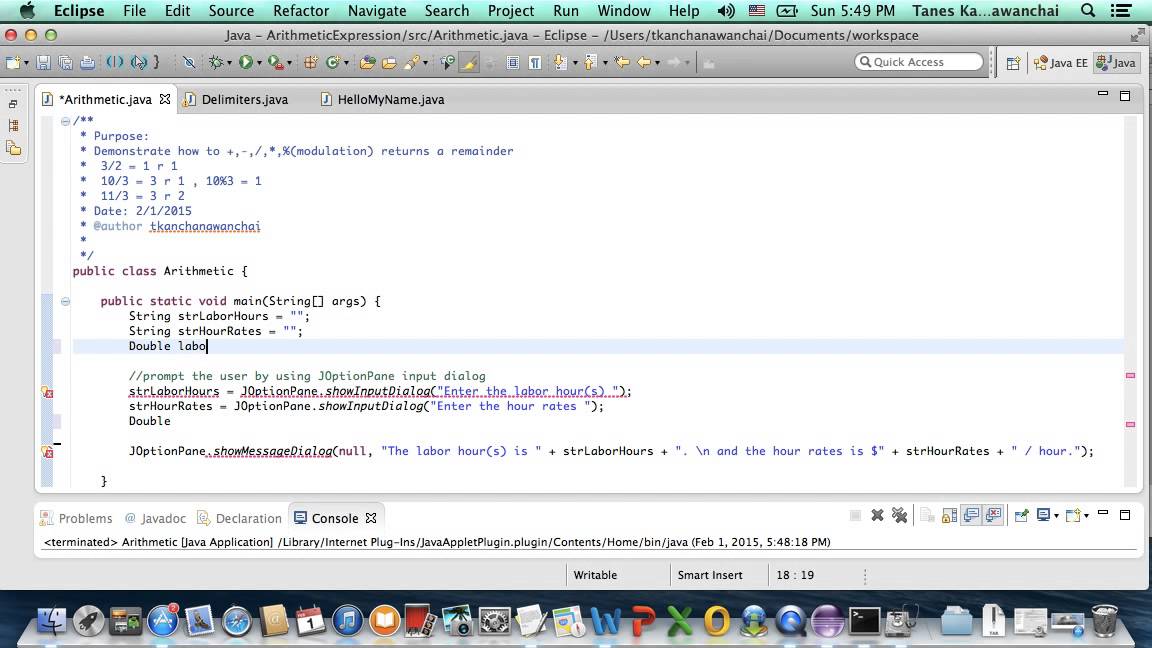Click the Debug bug icon
1152x648 pixels.
click(x=215, y=63)
